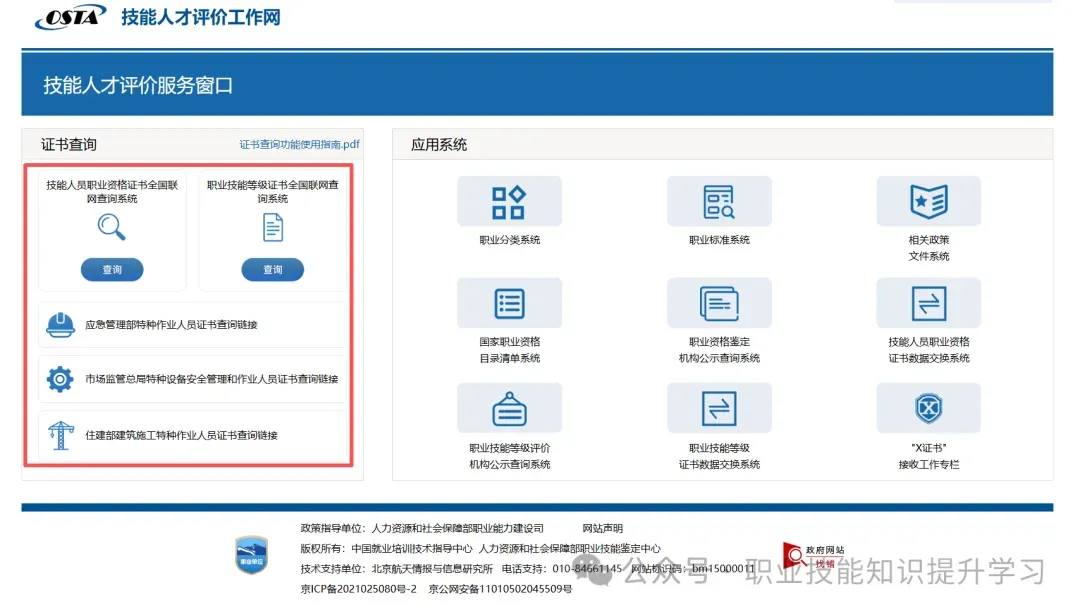Click the 技能人员职业资格证书全国联网查询系统 title text
Viewport: 1080px width, 614px height.
pos(112,192)
